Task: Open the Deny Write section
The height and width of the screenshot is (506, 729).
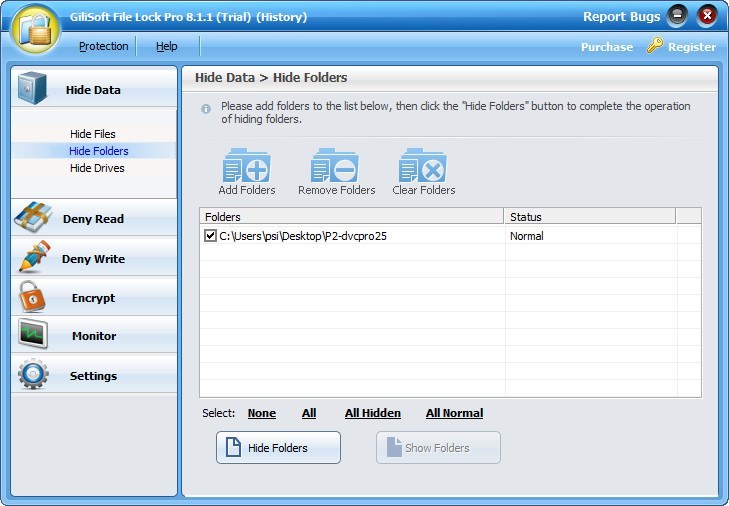Action: coord(94,257)
